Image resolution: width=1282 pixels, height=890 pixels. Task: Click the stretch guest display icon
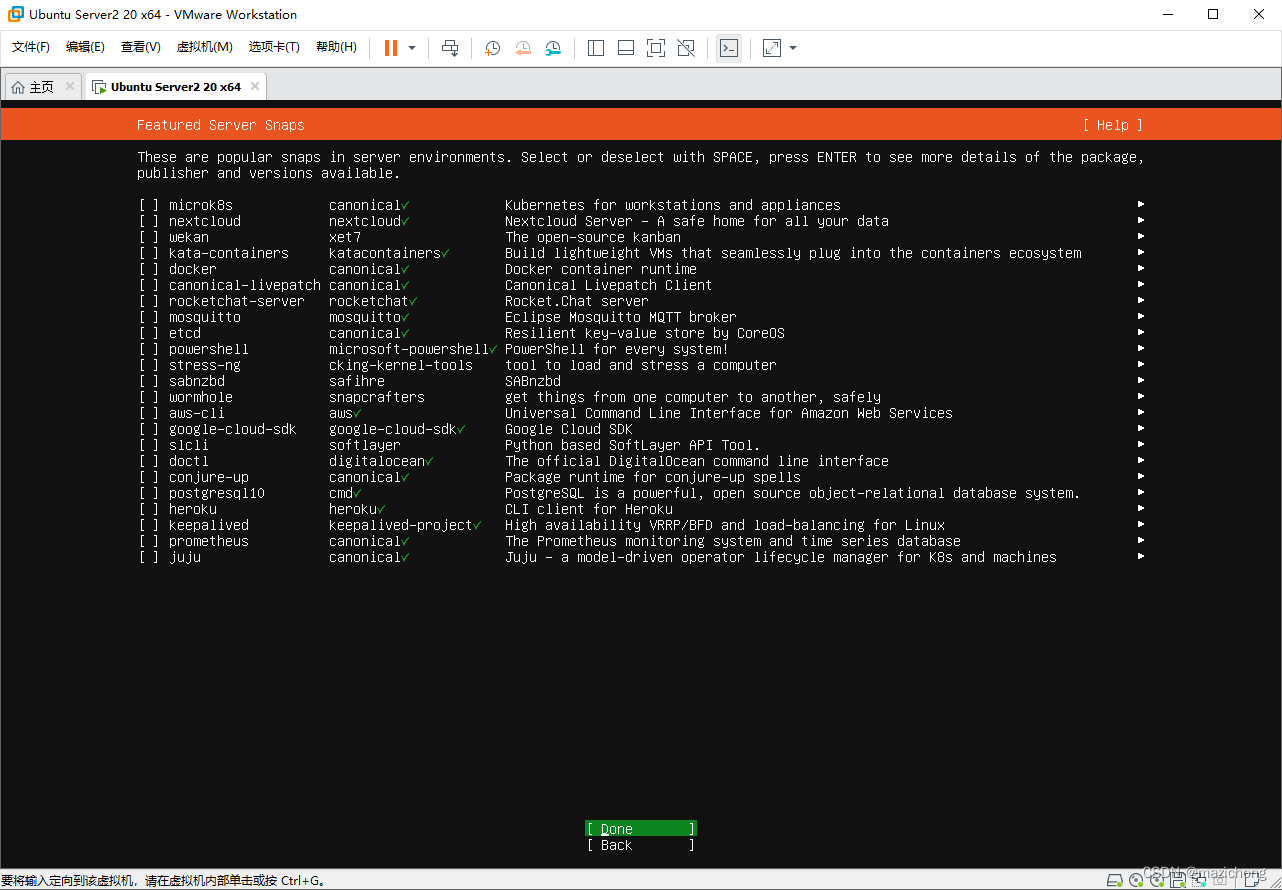click(772, 48)
